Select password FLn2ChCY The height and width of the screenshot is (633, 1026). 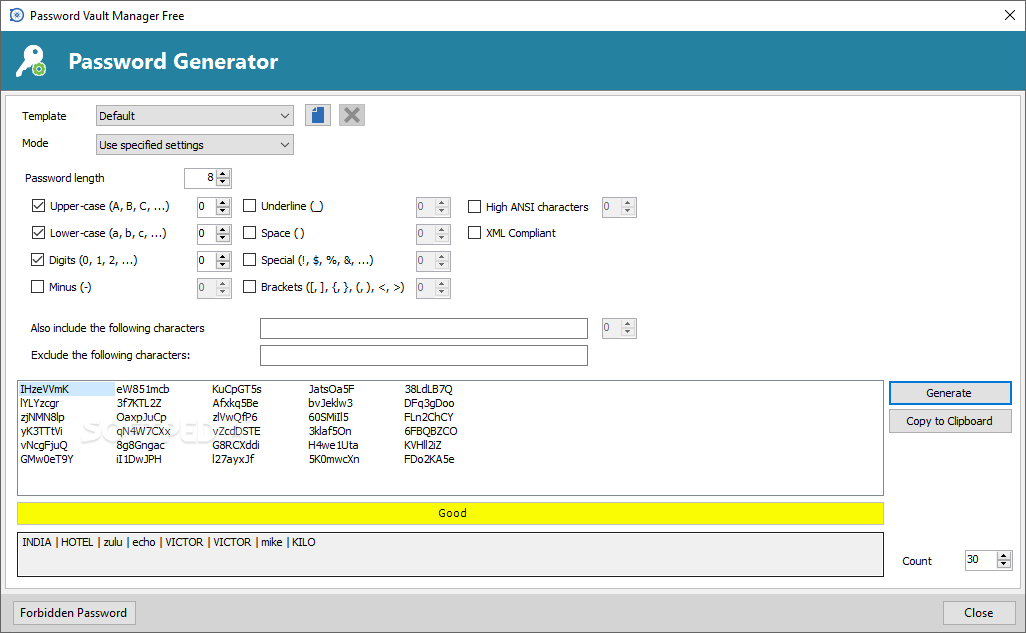[429, 417]
